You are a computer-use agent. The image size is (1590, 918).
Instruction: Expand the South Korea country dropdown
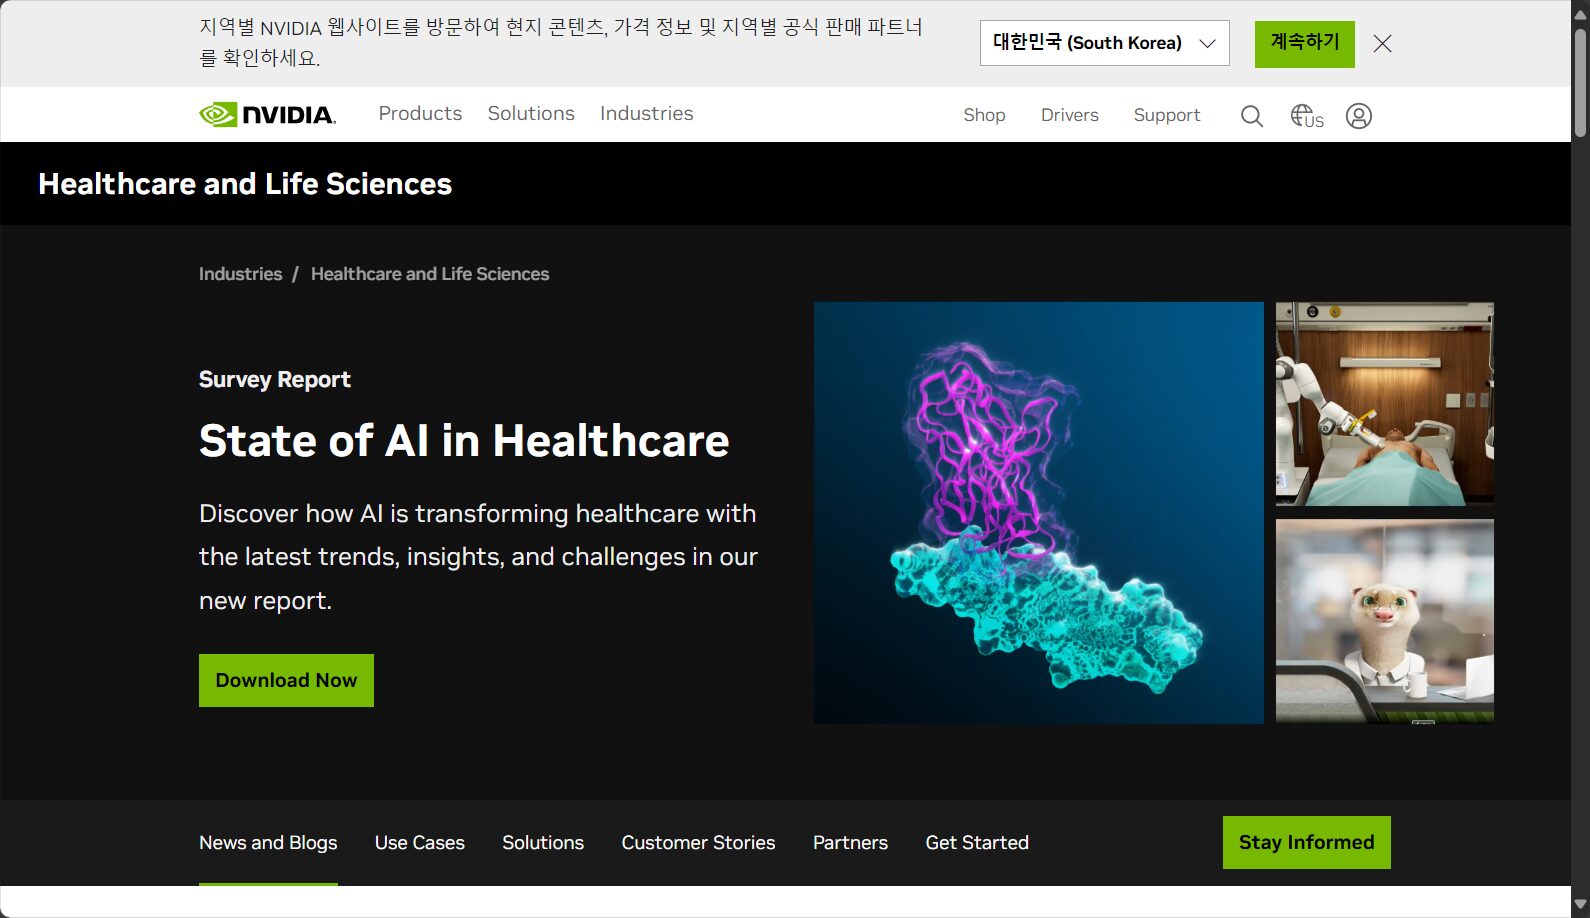[x=1104, y=43]
